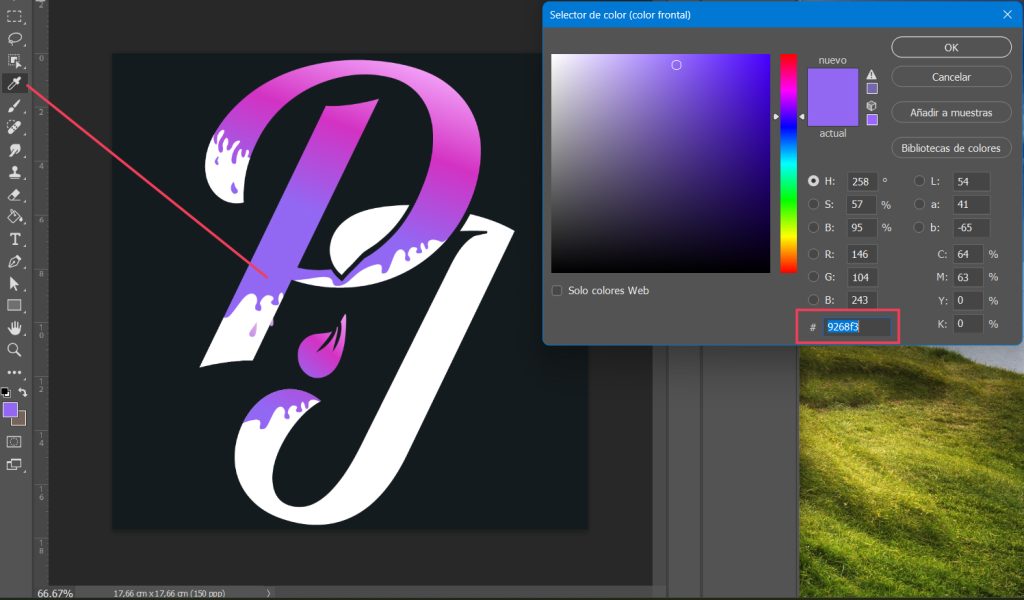Image resolution: width=1024 pixels, height=600 pixels.
Task: Select the Type text tool
Action: click(15, 239)
